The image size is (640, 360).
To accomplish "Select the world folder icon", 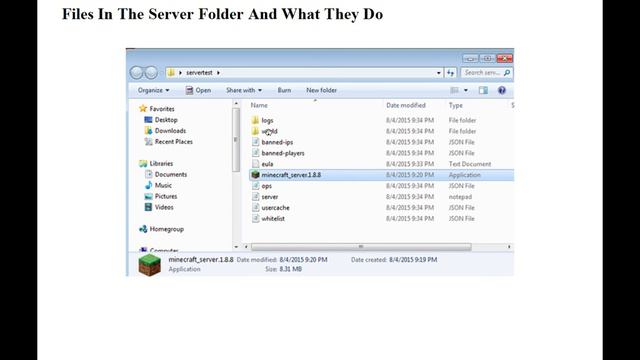I will coord(256,131).
